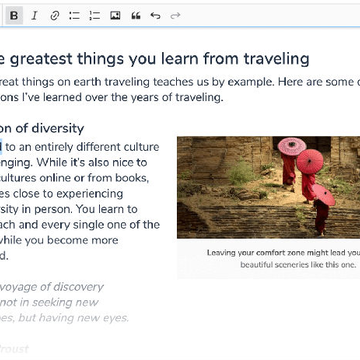Click the line "diversity in person. You learn to"
Image resolution: width=360 pixels, height=360 pixels.
click(x=69, y=209)
